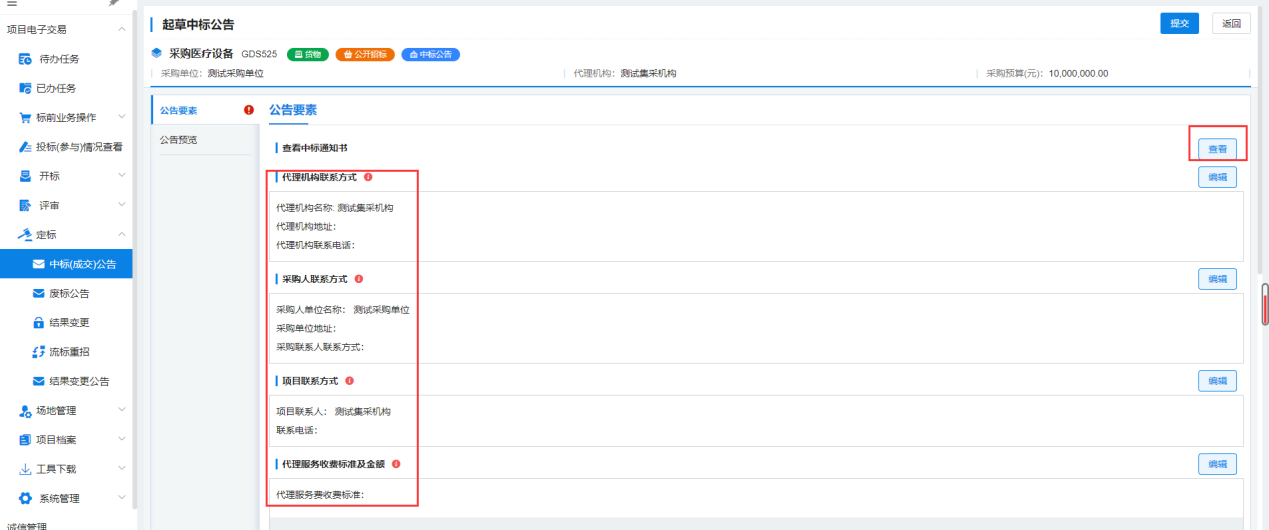
Task: Select the 公告要素 side tab
Action: click(179, 110)
